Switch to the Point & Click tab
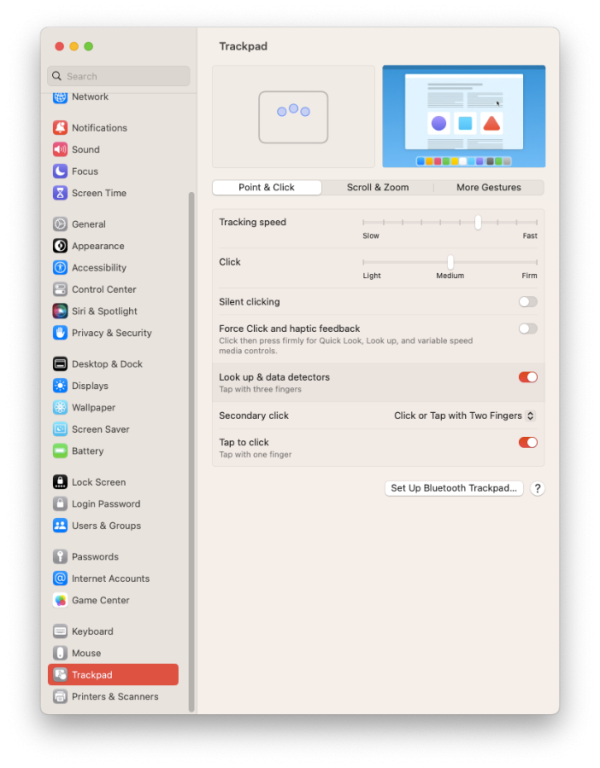600x768 pixels. [266, 188]
